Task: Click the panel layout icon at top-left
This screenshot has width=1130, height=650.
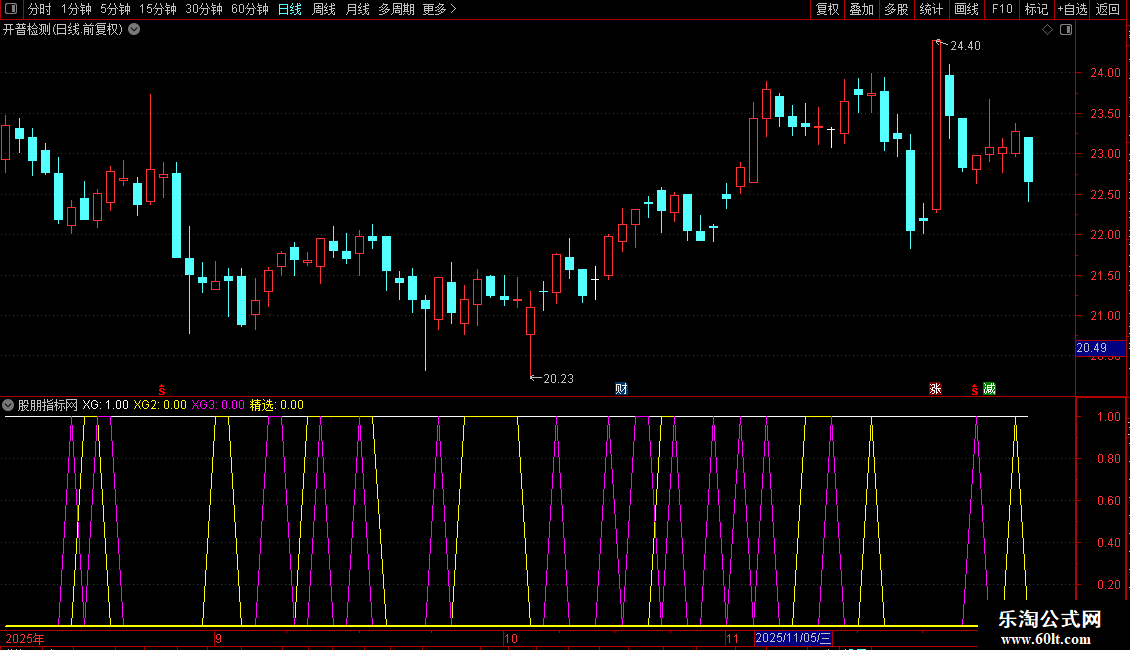Action: pyautogui.click(x=11, y=9)
